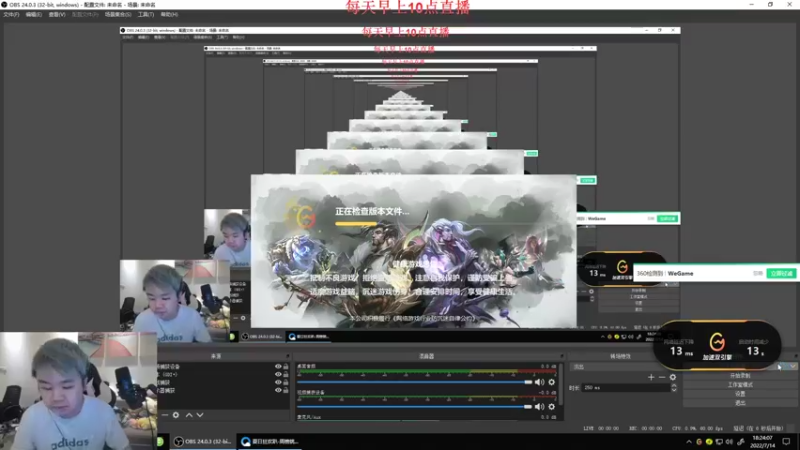Open 视频捕获设备 mixer settings gear
800x450 pixels.
[x=552, y=407]
